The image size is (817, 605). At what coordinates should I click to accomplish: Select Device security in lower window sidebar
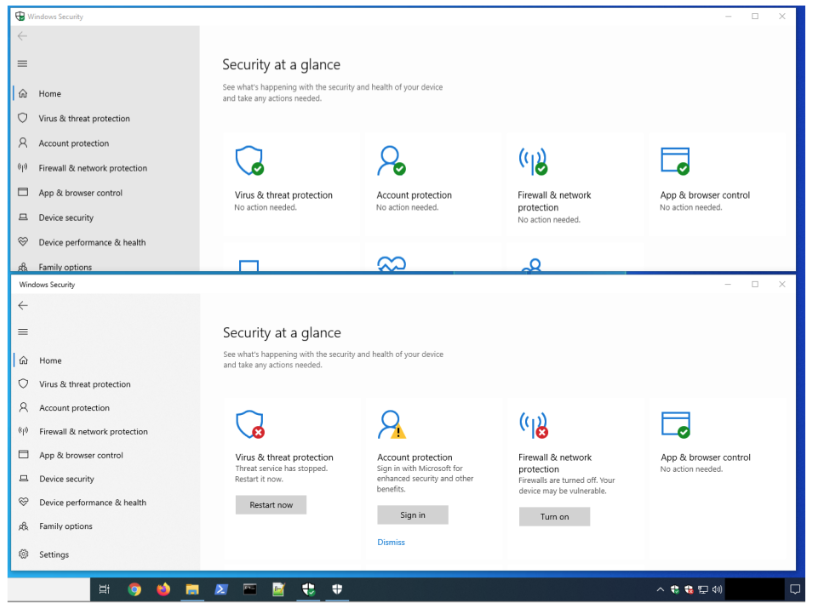coord(106,479)
